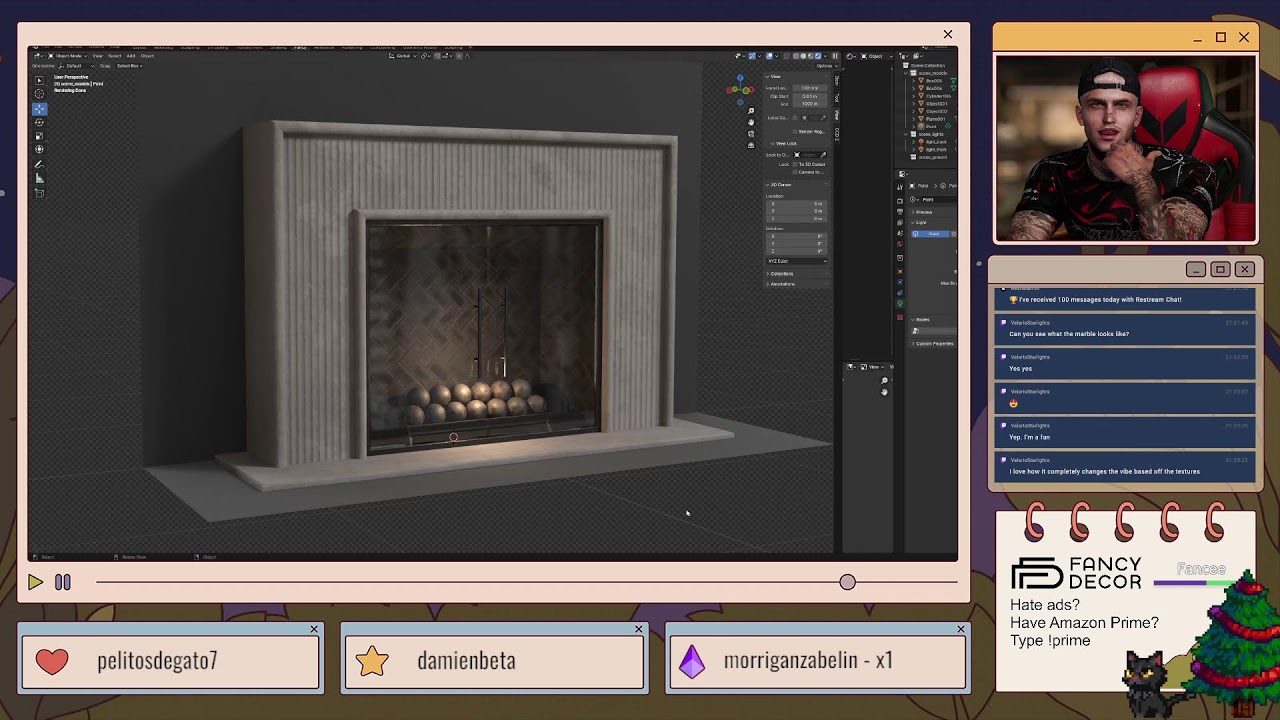
Task: Select scene_ground collection in outliner
Action: point(932,157)
